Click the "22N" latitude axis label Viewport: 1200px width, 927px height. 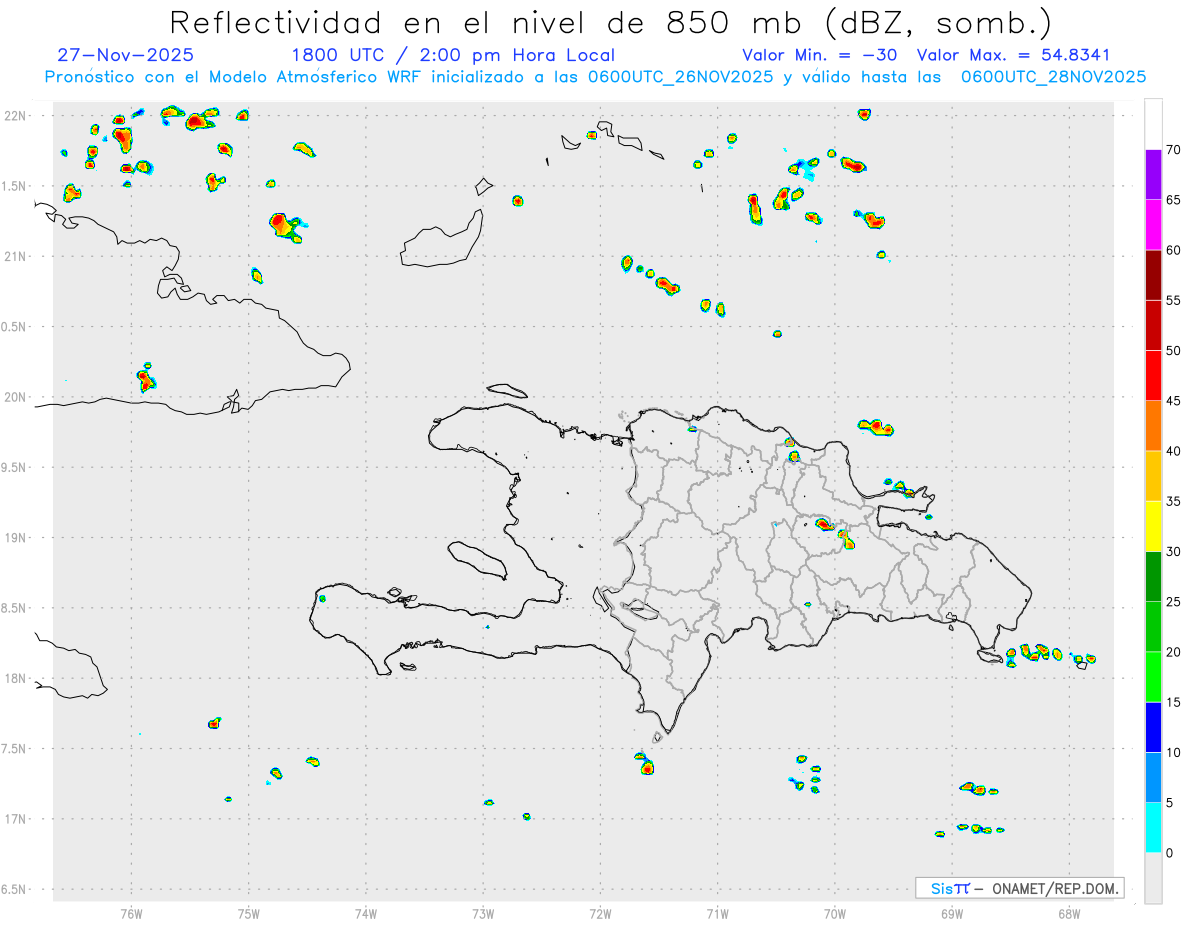click(x=15, y=116)
